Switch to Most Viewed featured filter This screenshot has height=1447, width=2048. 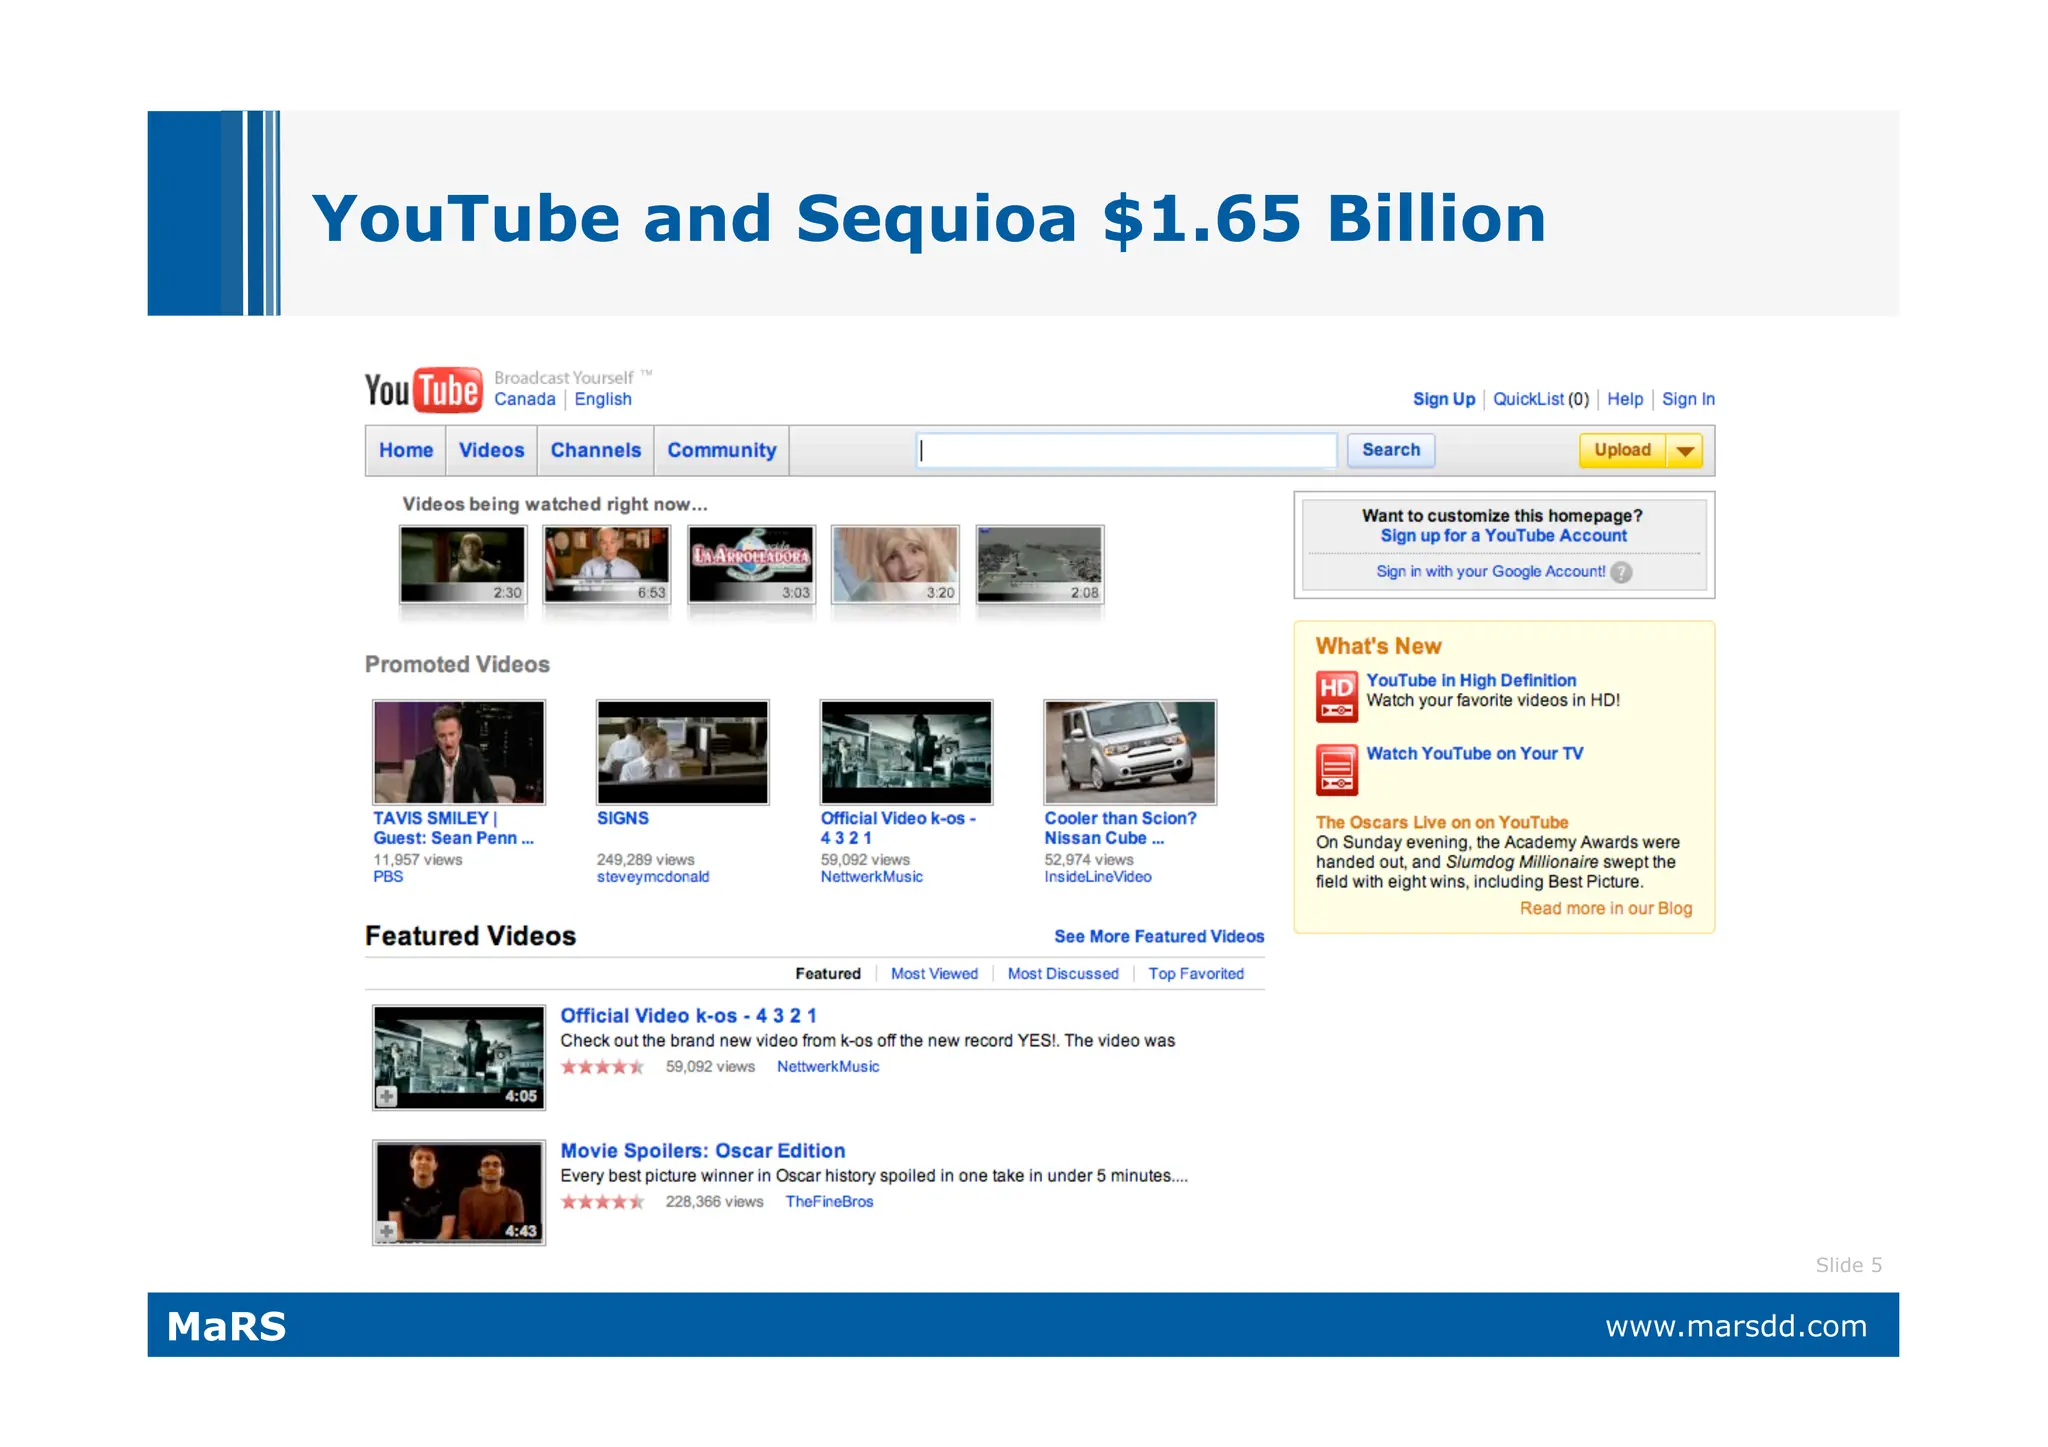934,974
